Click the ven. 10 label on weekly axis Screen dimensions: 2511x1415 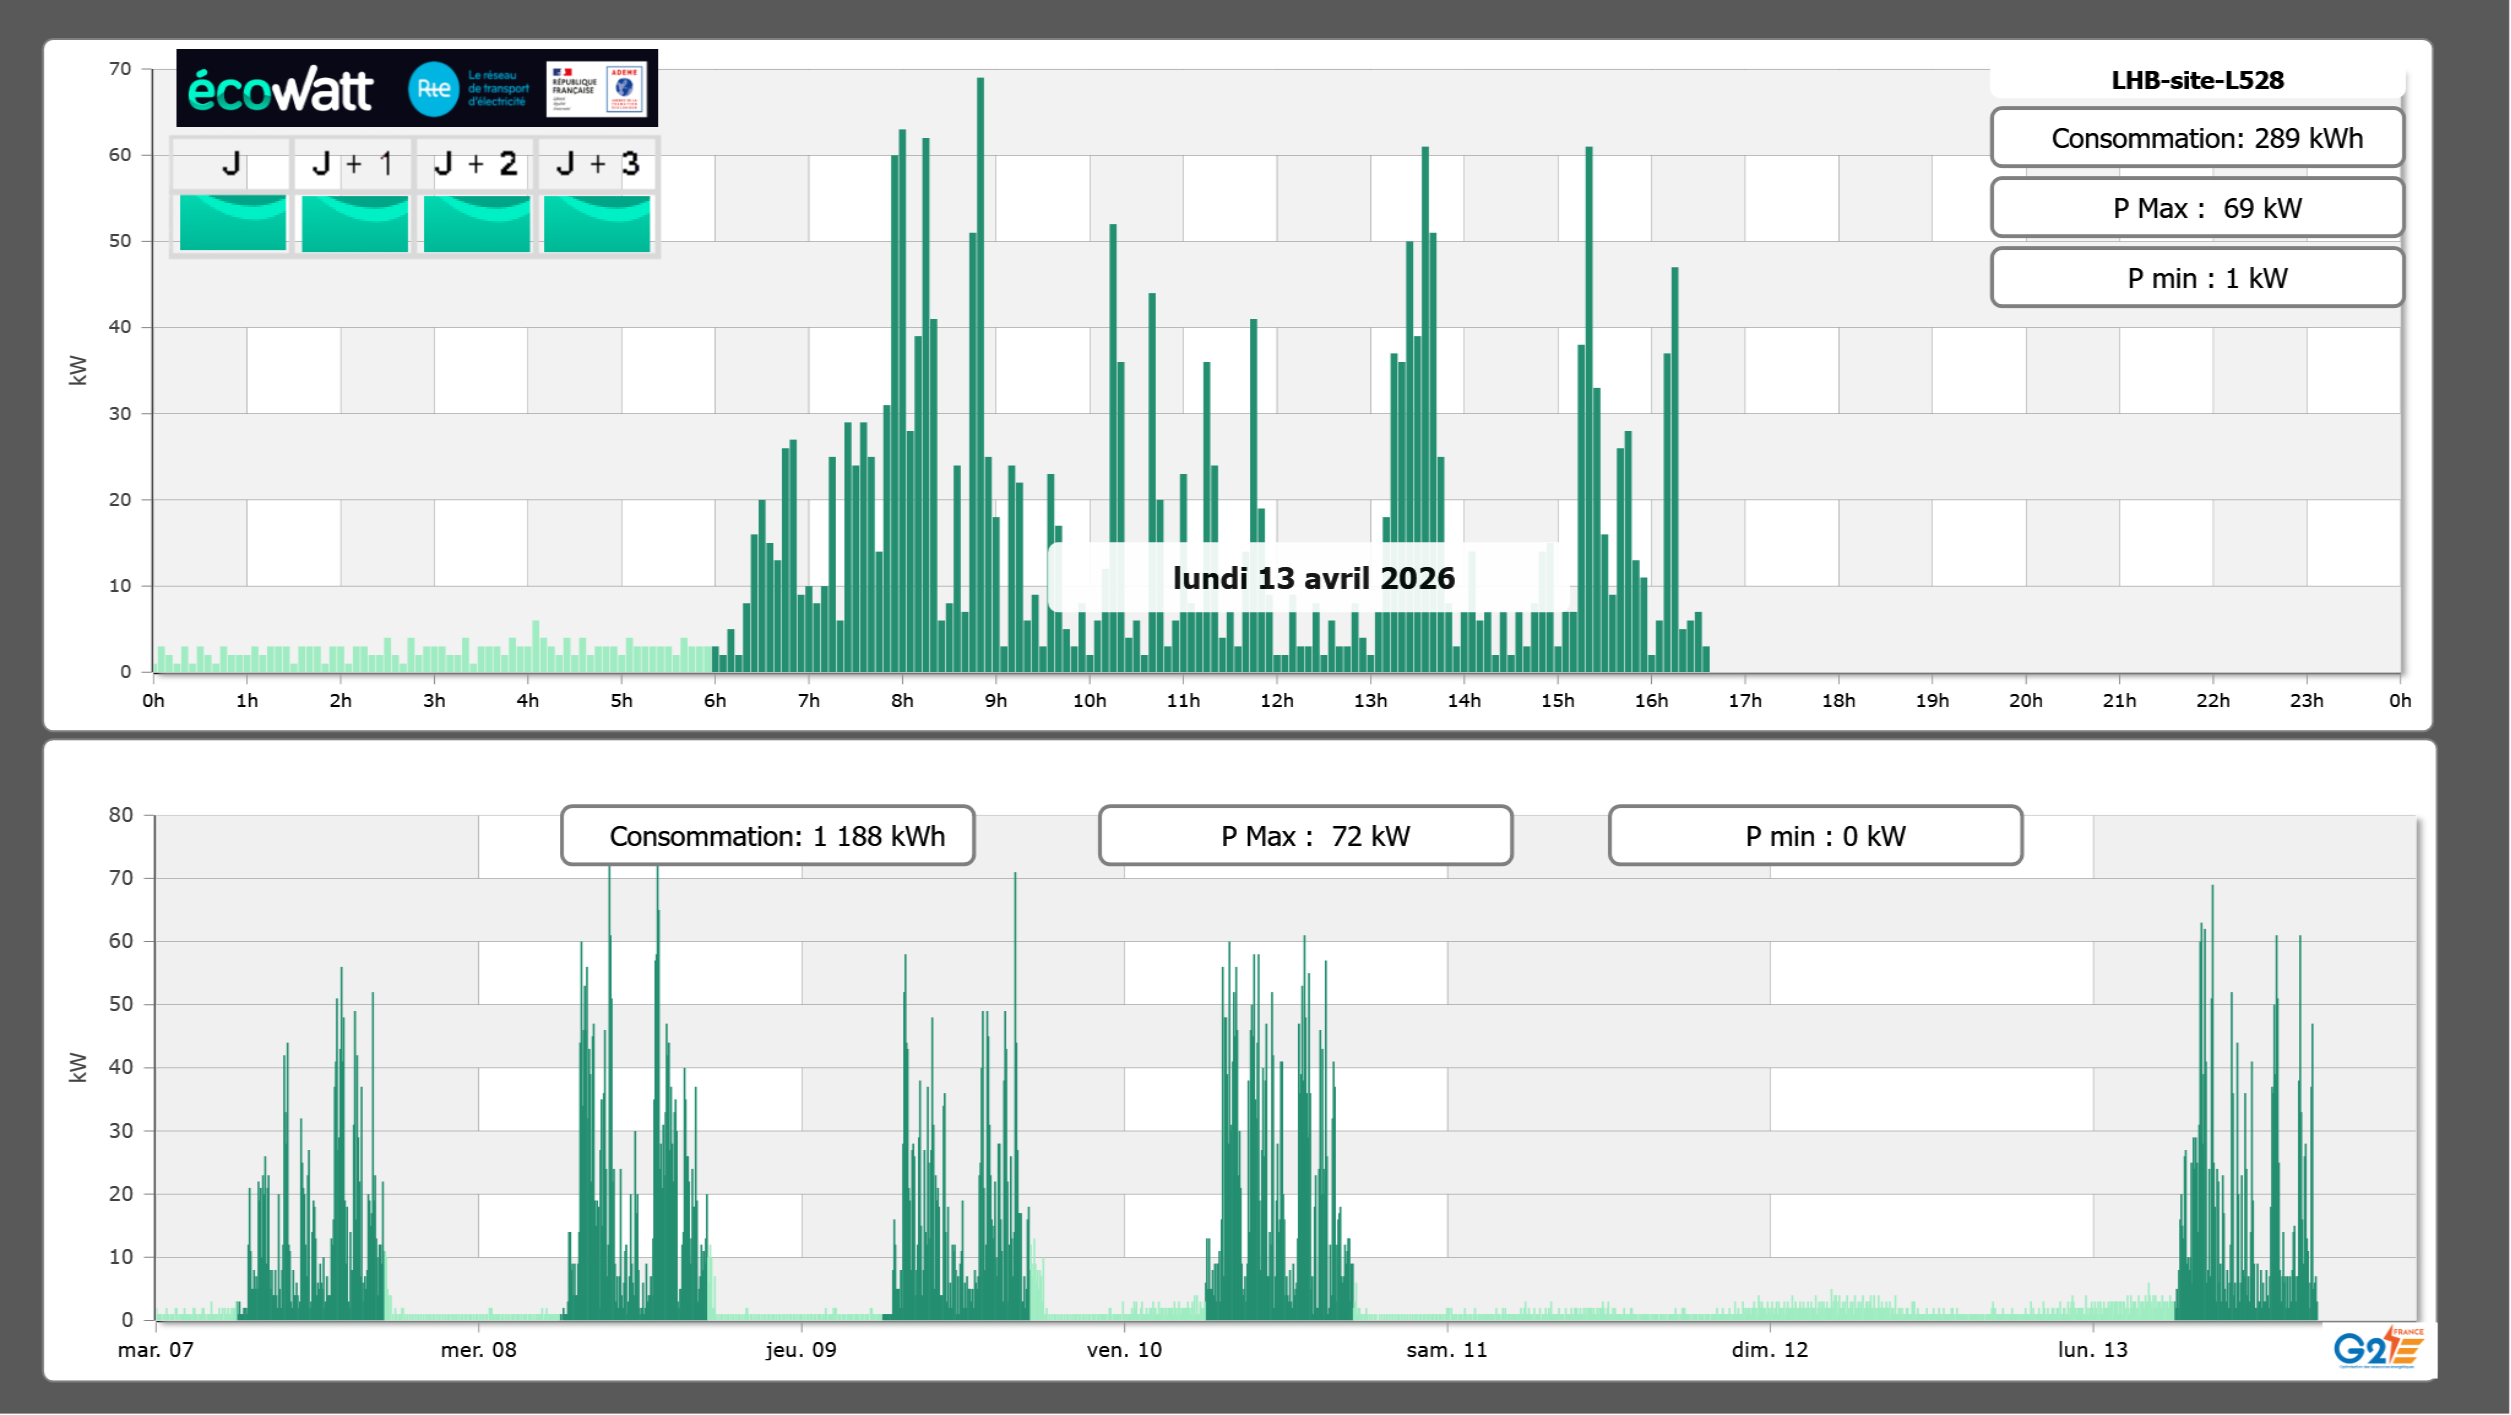[x=1124, y=1350]
